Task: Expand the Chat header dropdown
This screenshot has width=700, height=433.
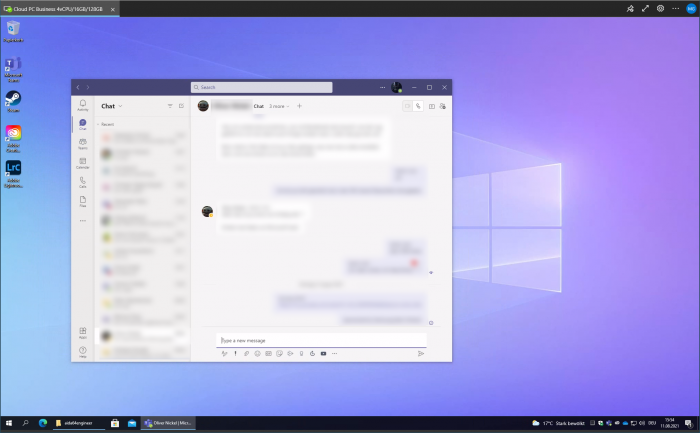Action: tap(121, 106)
